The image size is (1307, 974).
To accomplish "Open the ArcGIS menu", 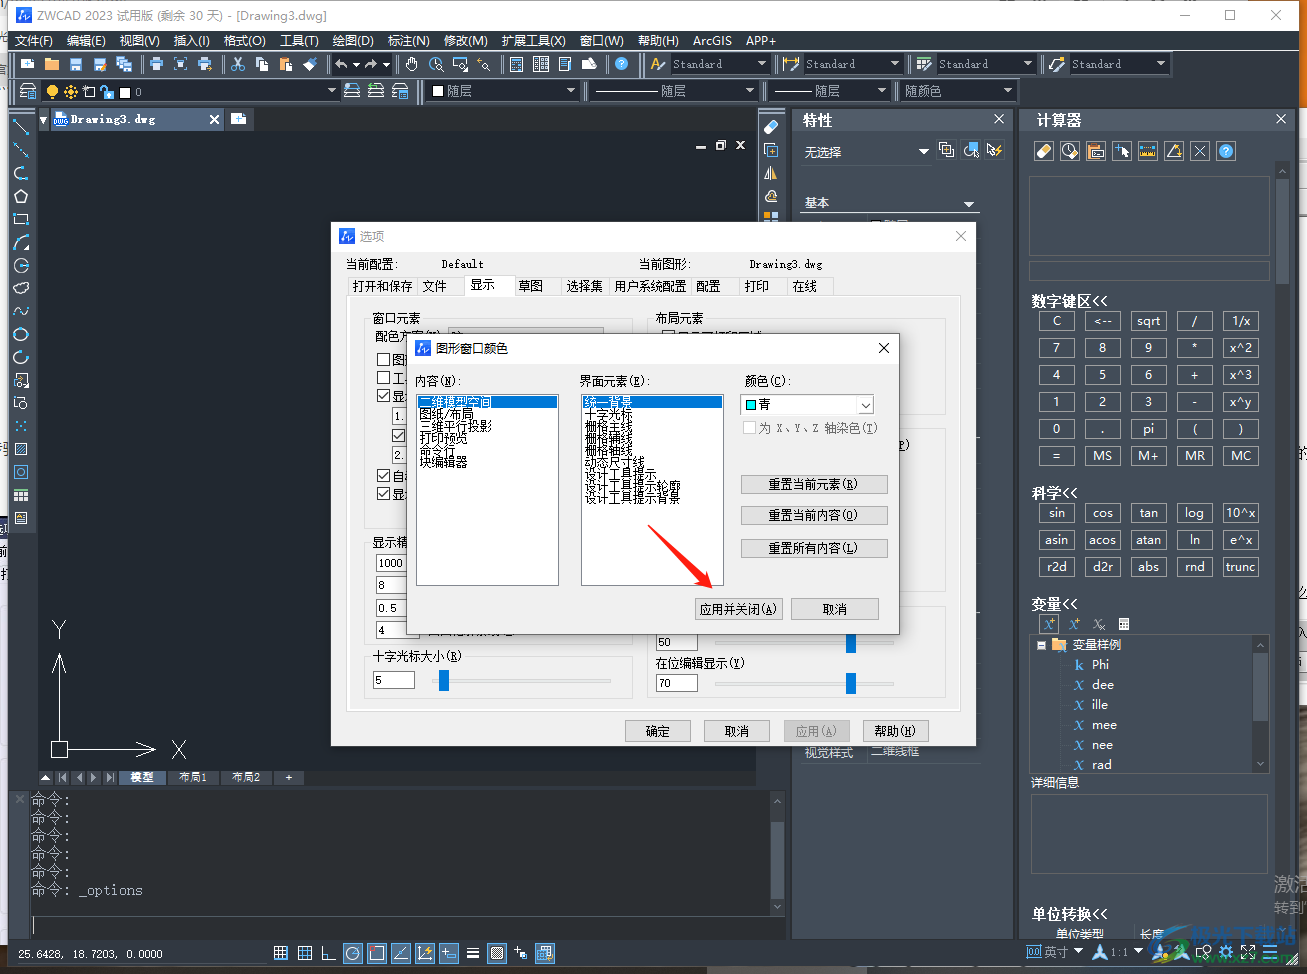I will [712, 41].
